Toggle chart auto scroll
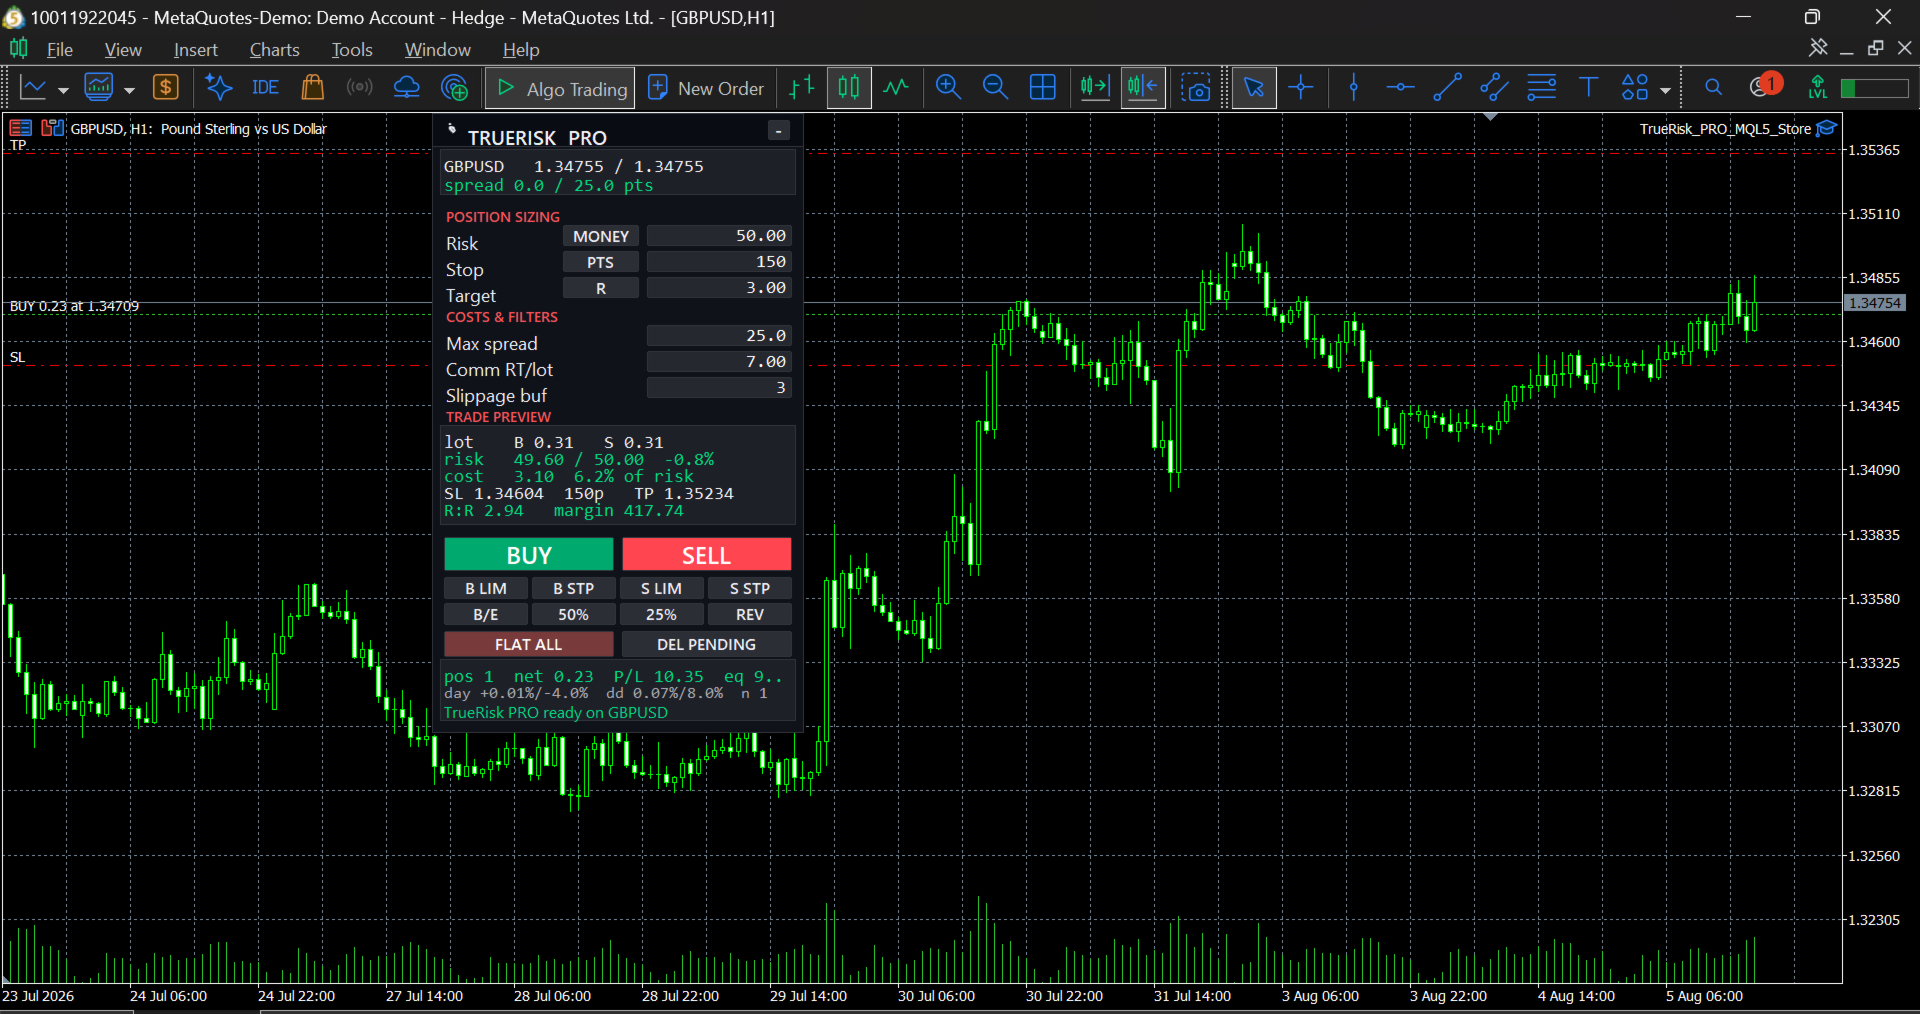 (x=1095, y=88)
